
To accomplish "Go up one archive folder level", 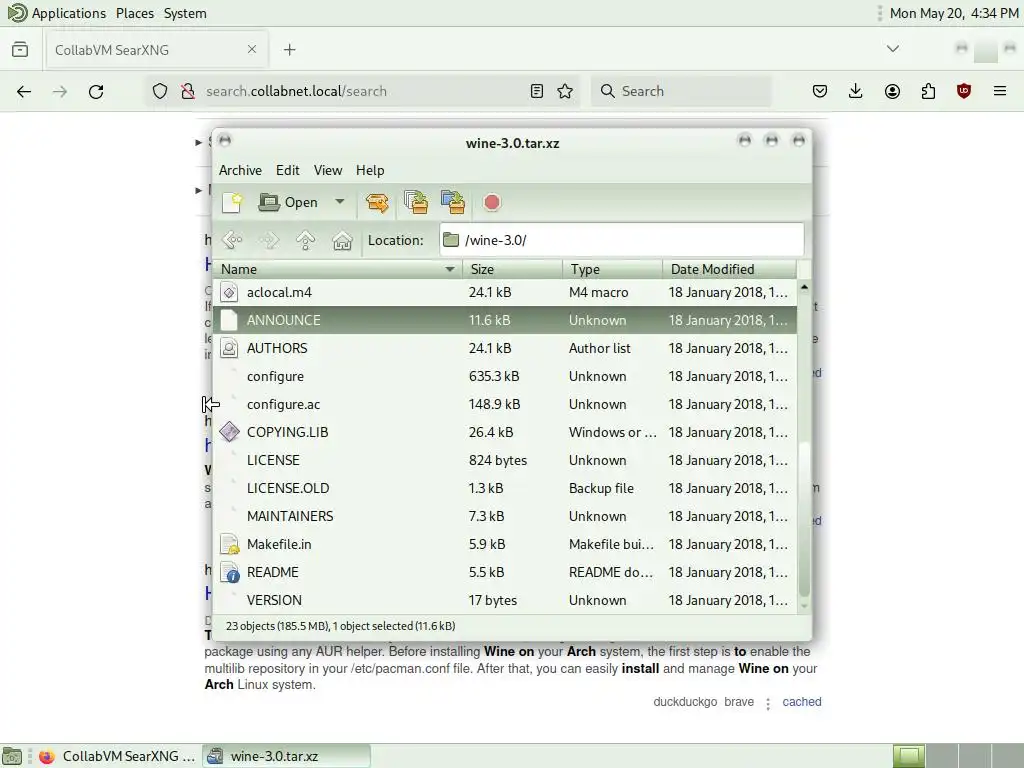I will click(306, 240).
